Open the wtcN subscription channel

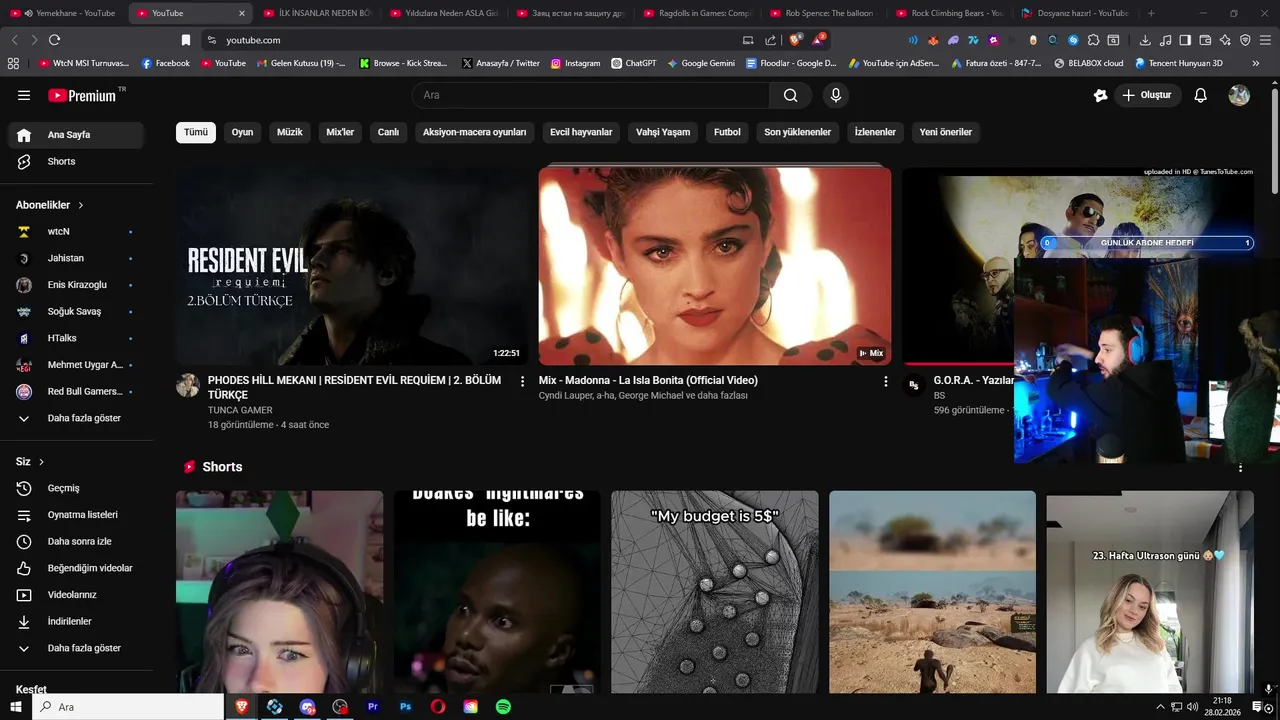pos(78,231)
